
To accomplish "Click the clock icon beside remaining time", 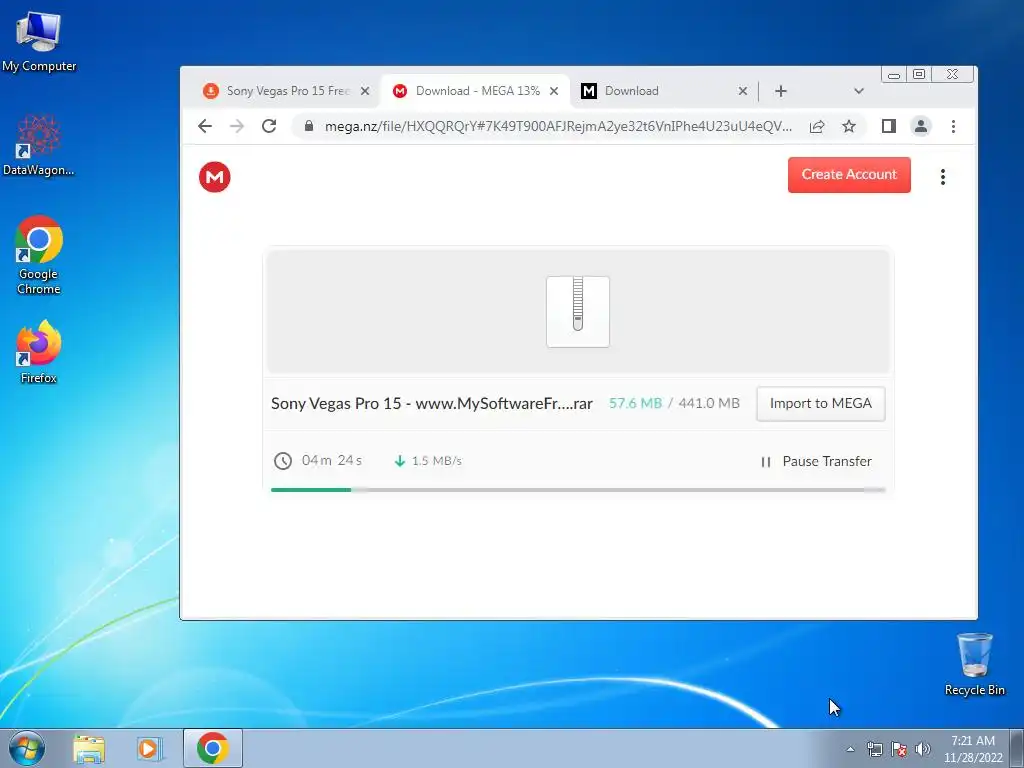I will [x=282, y=461].
